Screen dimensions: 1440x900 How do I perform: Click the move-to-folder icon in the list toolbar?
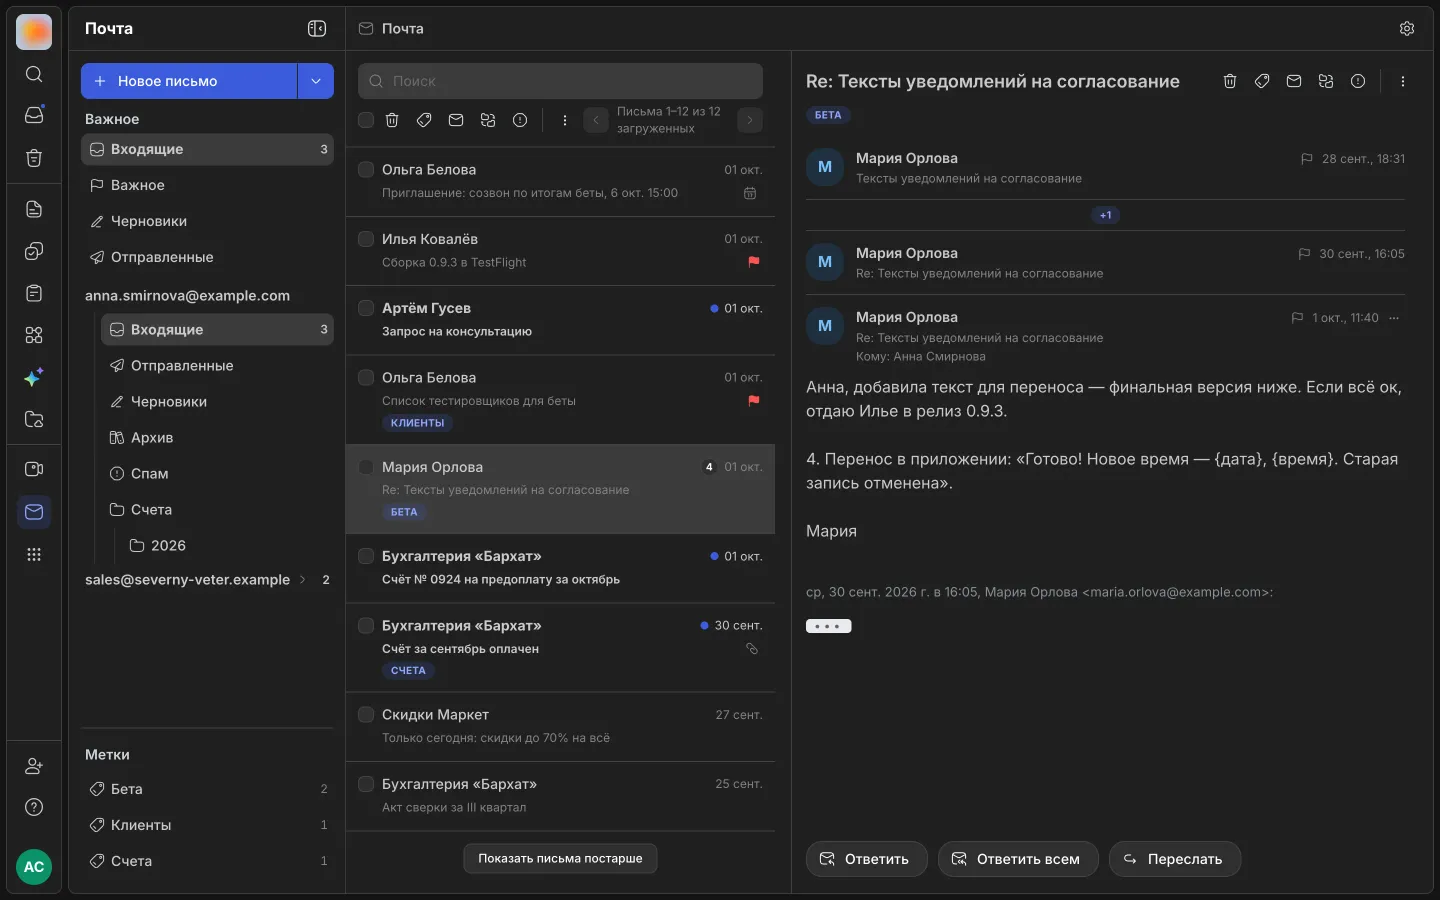click(488, 120)
